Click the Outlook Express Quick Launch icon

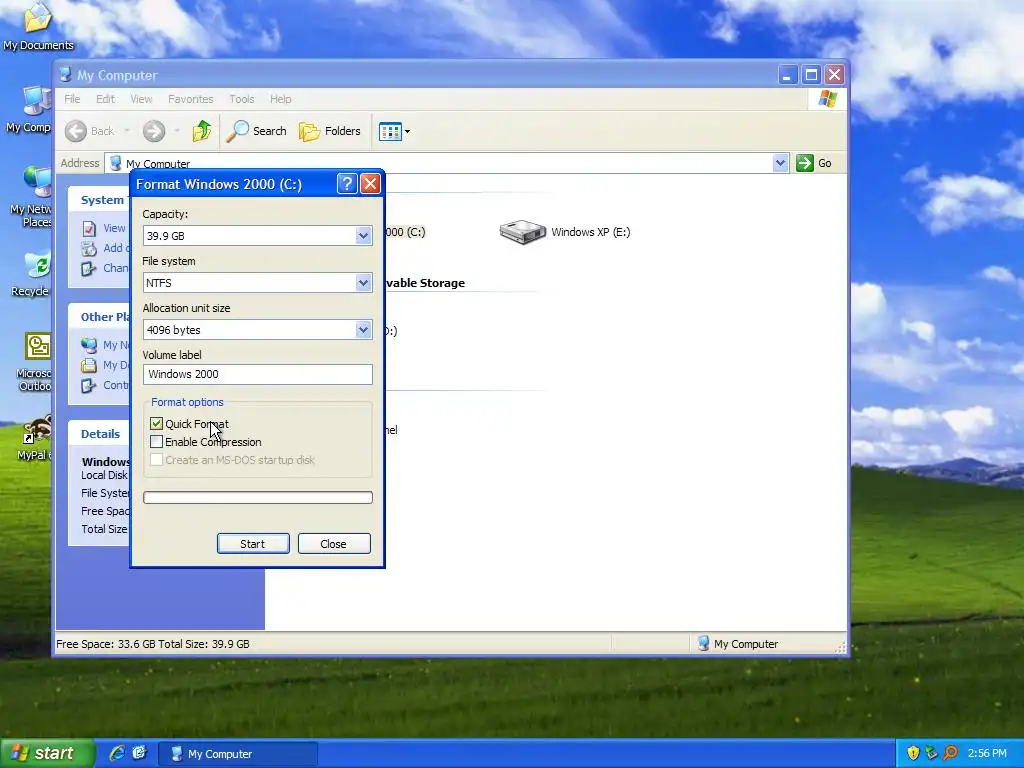point(139,754)
